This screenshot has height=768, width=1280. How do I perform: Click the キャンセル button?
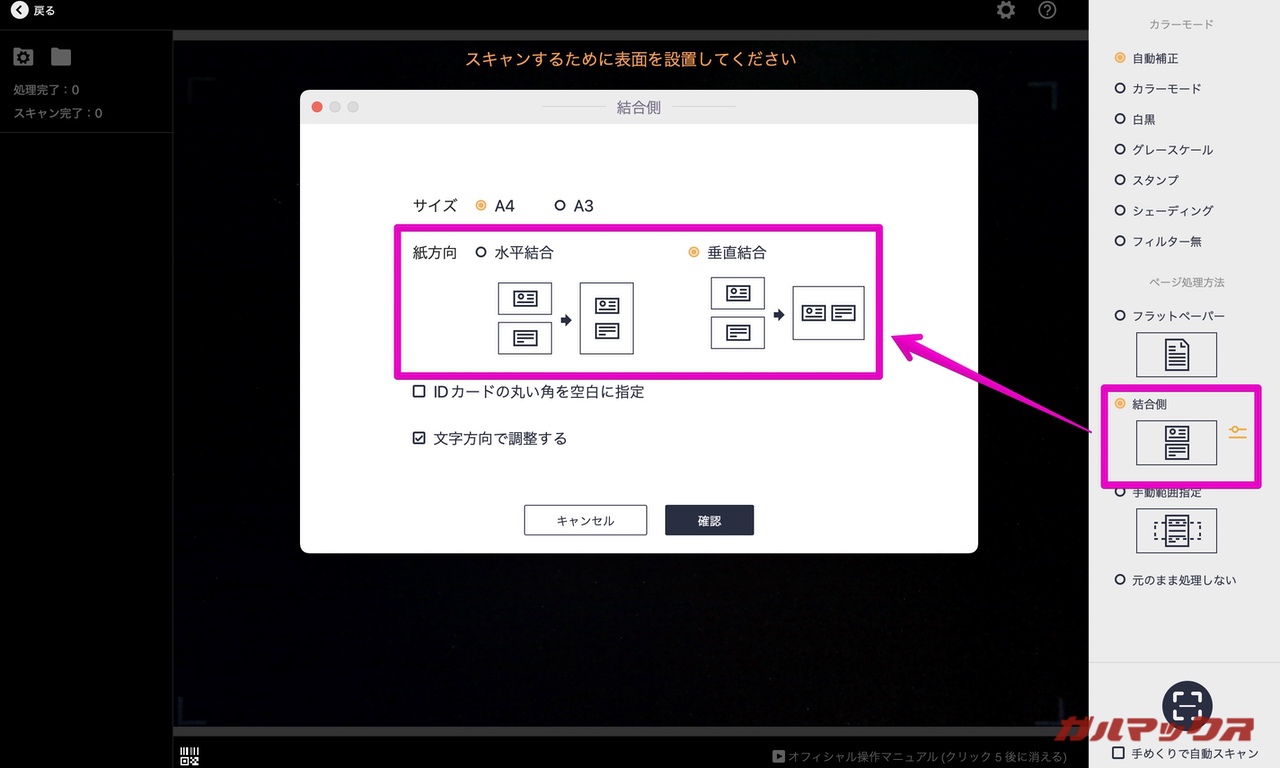coord(585,520)
